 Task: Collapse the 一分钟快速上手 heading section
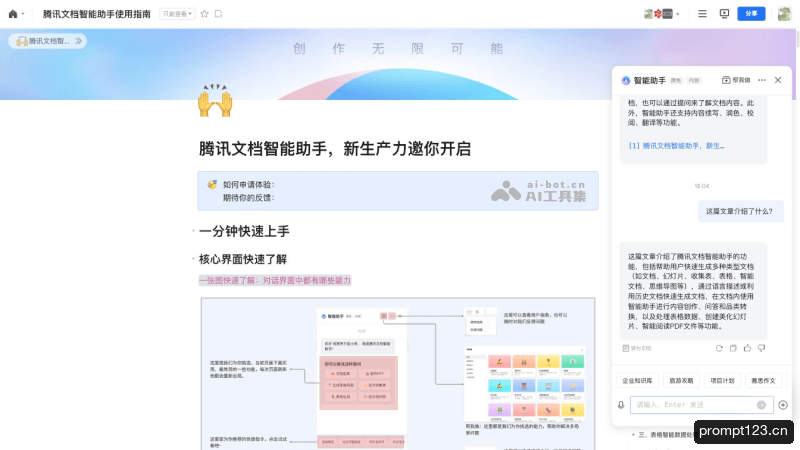193,231
